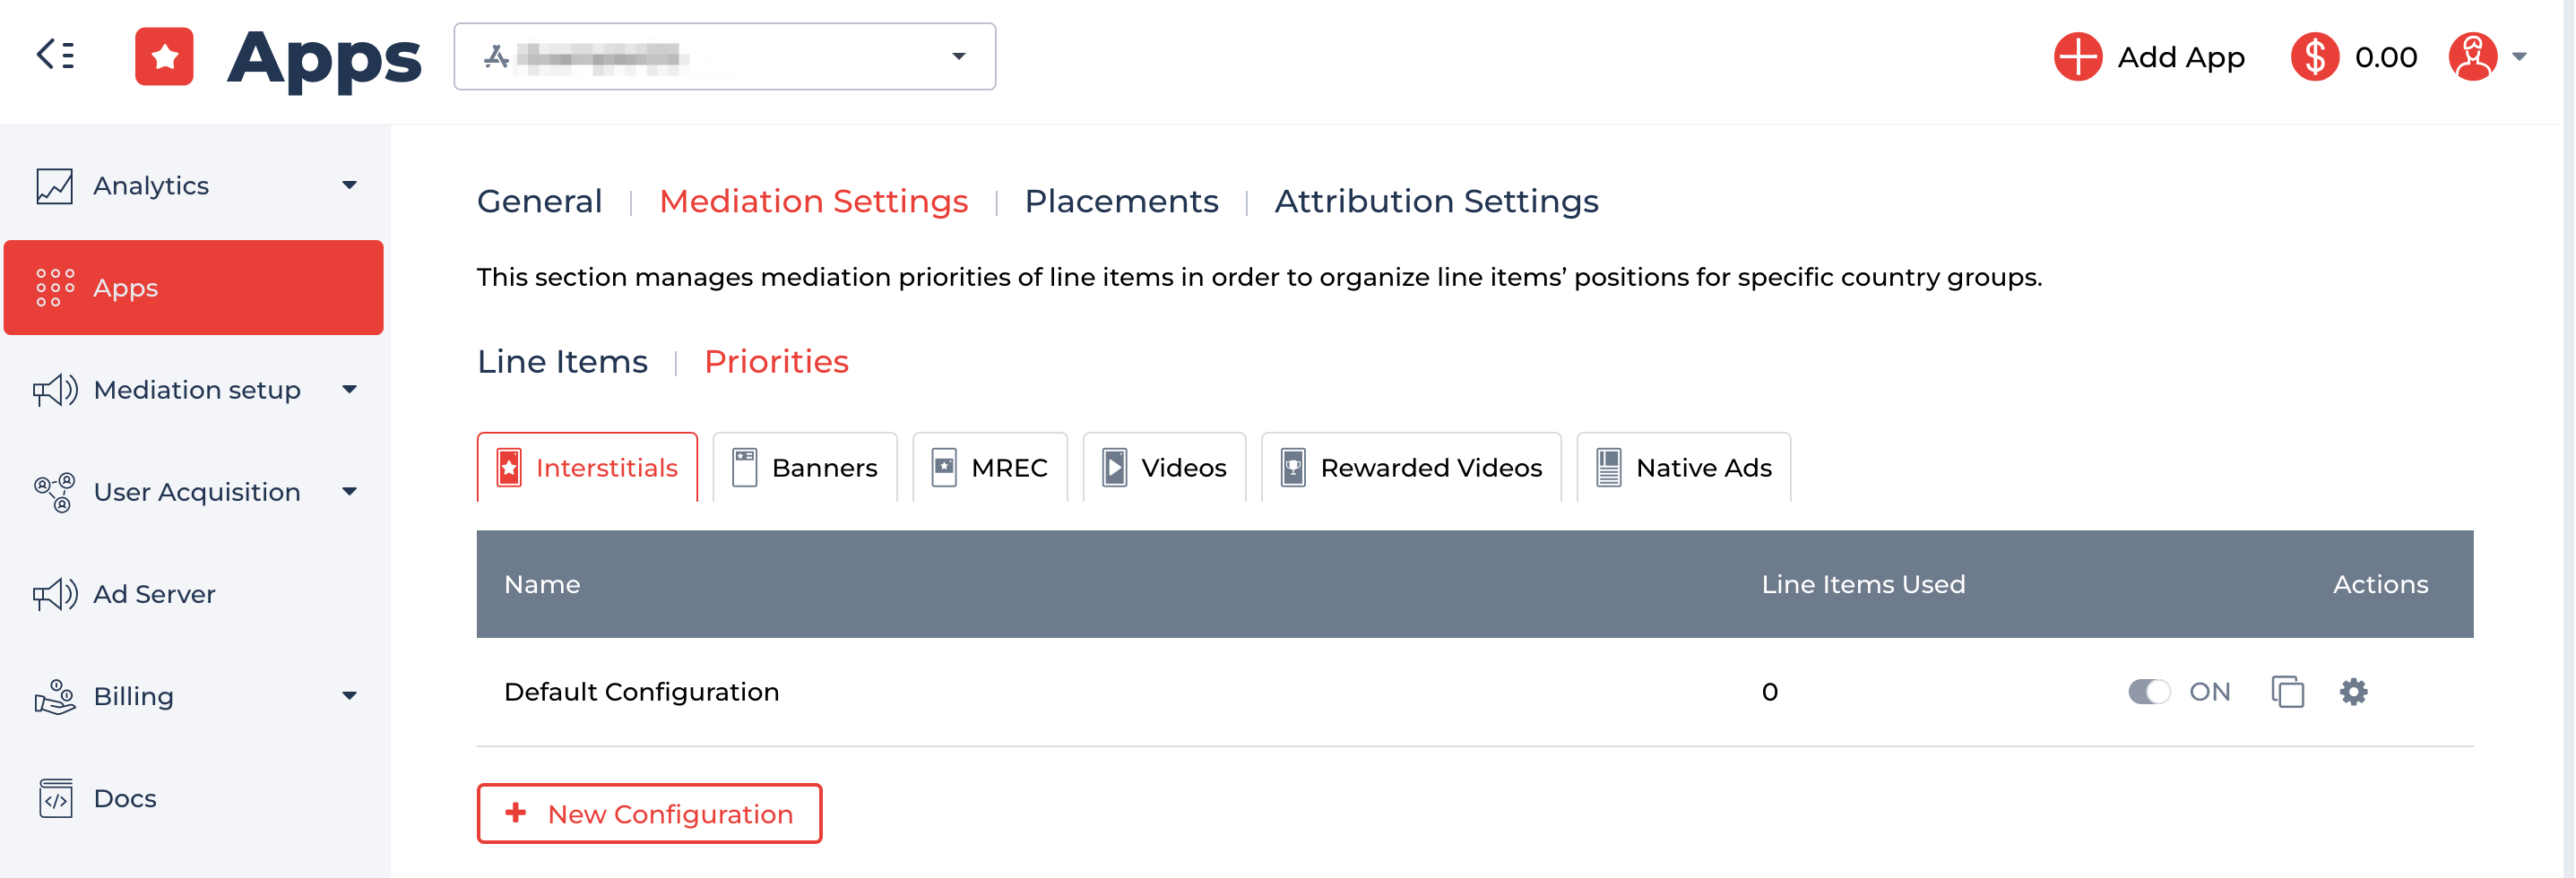Screen dimensions: 2576x878
Task: Click the red star Appodeal logo
Action: click(164, 57)
